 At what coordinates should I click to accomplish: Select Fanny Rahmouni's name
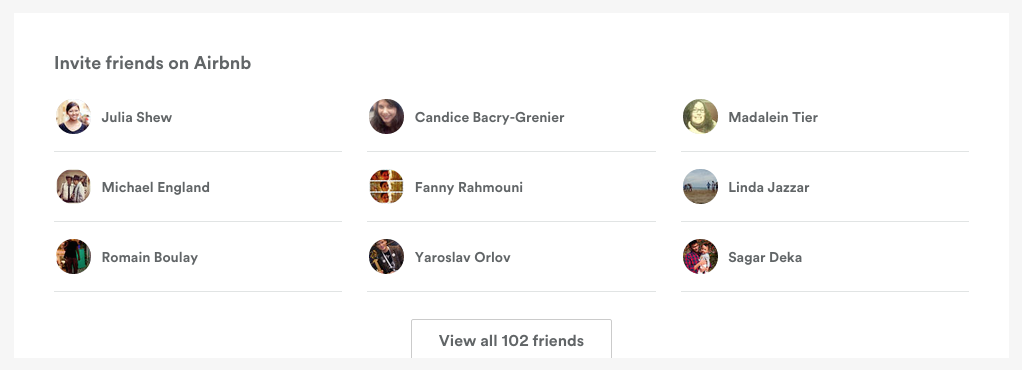tap(469, 188)
